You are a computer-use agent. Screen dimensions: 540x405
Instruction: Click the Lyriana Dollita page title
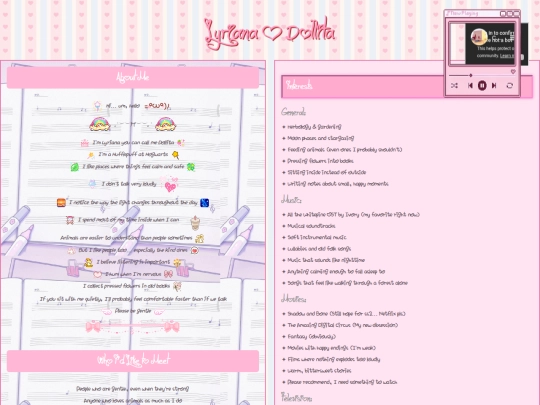tap(270, 34)
